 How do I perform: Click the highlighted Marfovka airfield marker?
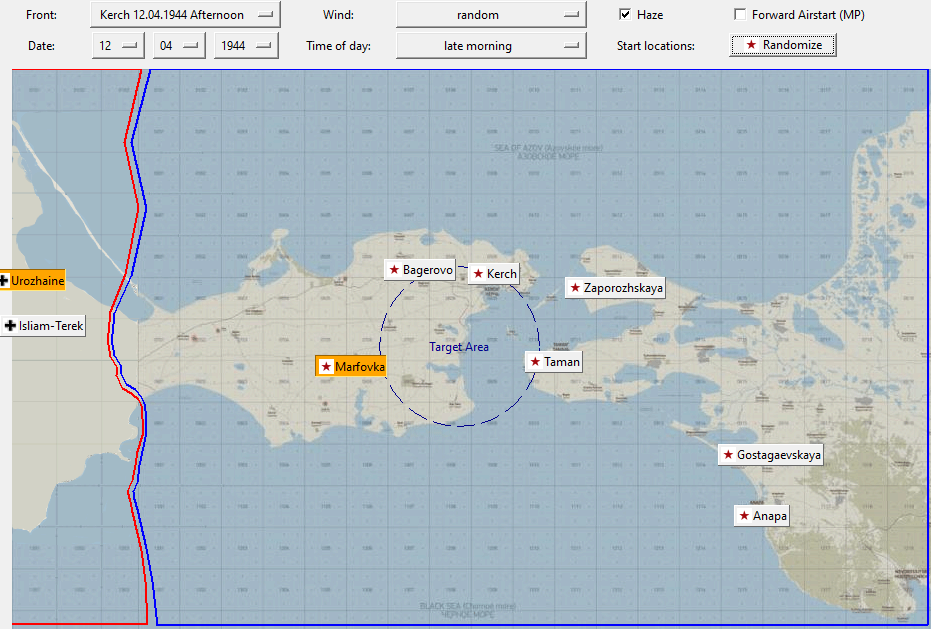[351, 366]
